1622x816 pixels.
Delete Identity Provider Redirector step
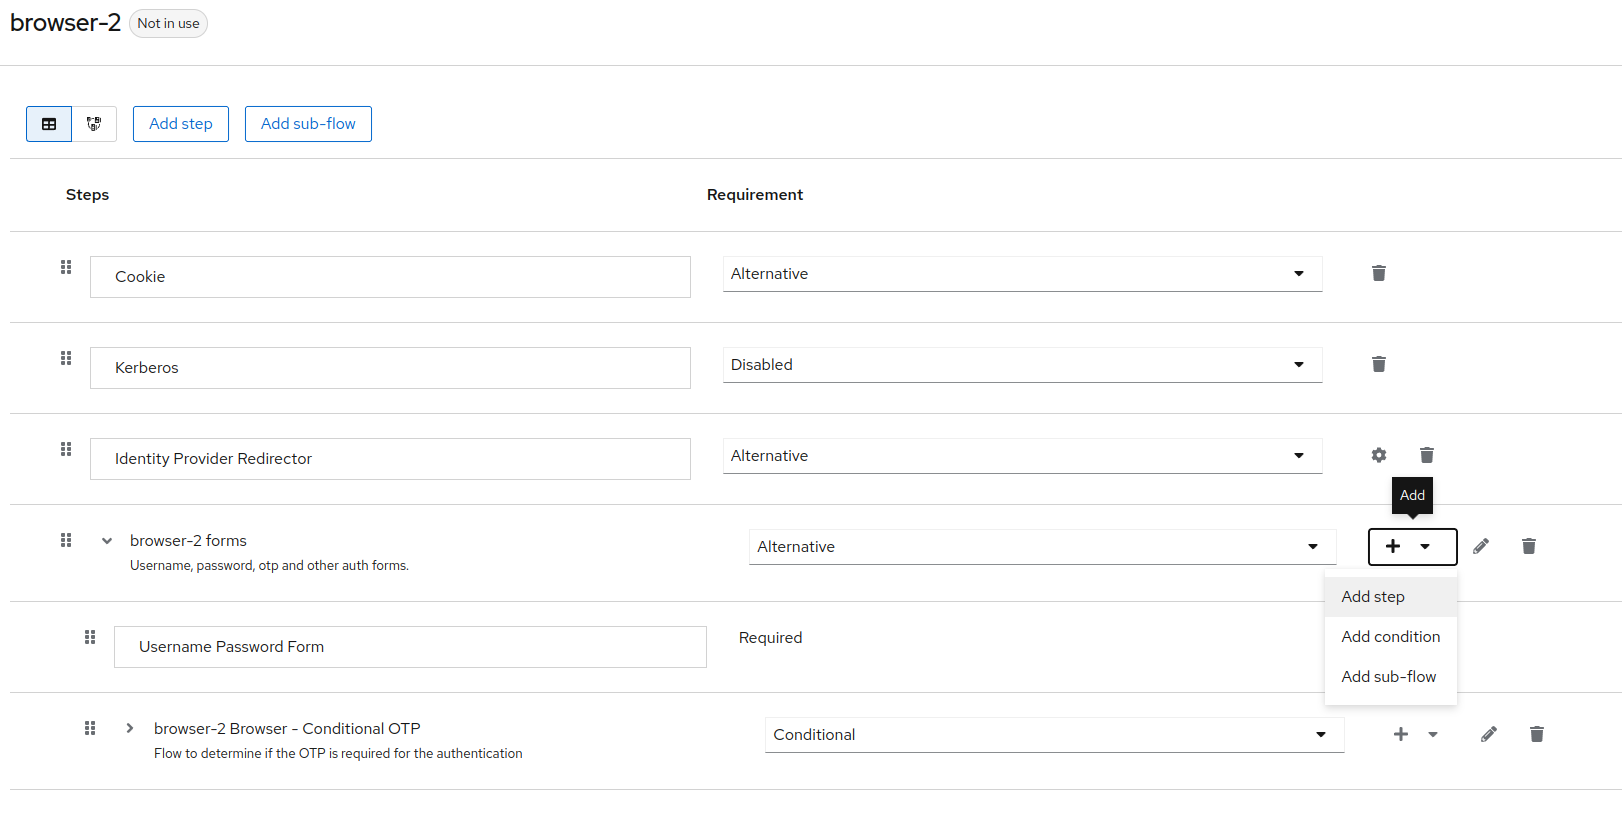(1426, 455)
